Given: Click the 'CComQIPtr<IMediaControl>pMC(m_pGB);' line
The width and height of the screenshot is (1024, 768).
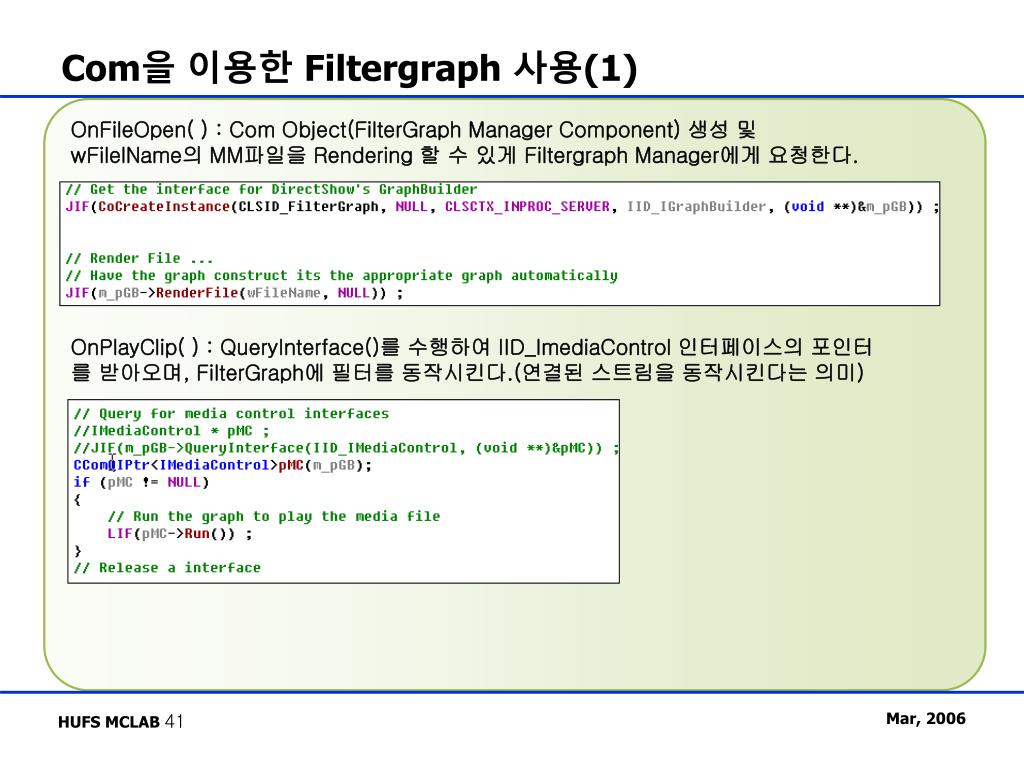Looking at the screenshot, I should point(223,465).
